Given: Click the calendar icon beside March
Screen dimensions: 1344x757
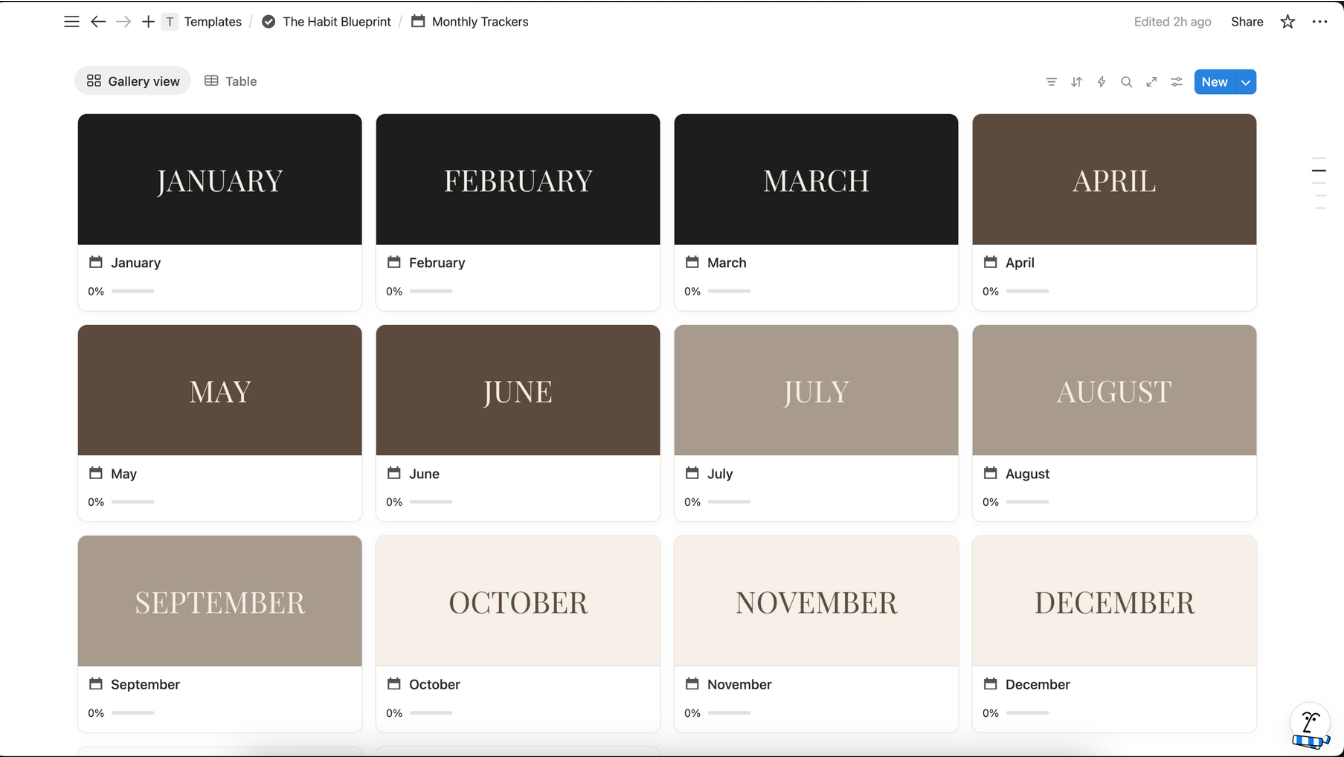Looking at the screenshot, I should (692, 262).
